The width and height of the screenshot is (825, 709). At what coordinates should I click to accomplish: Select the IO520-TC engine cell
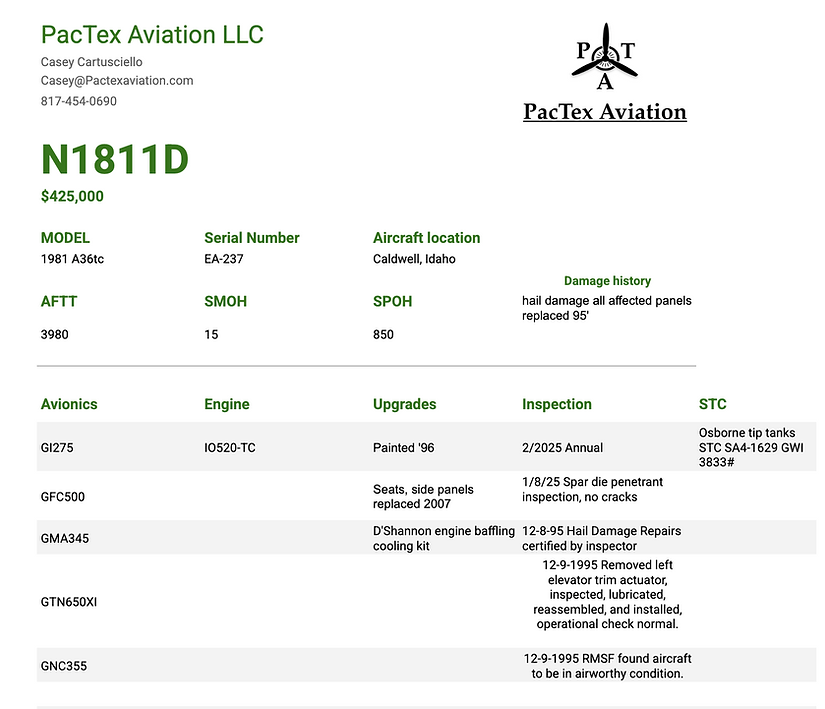point(230,448)
